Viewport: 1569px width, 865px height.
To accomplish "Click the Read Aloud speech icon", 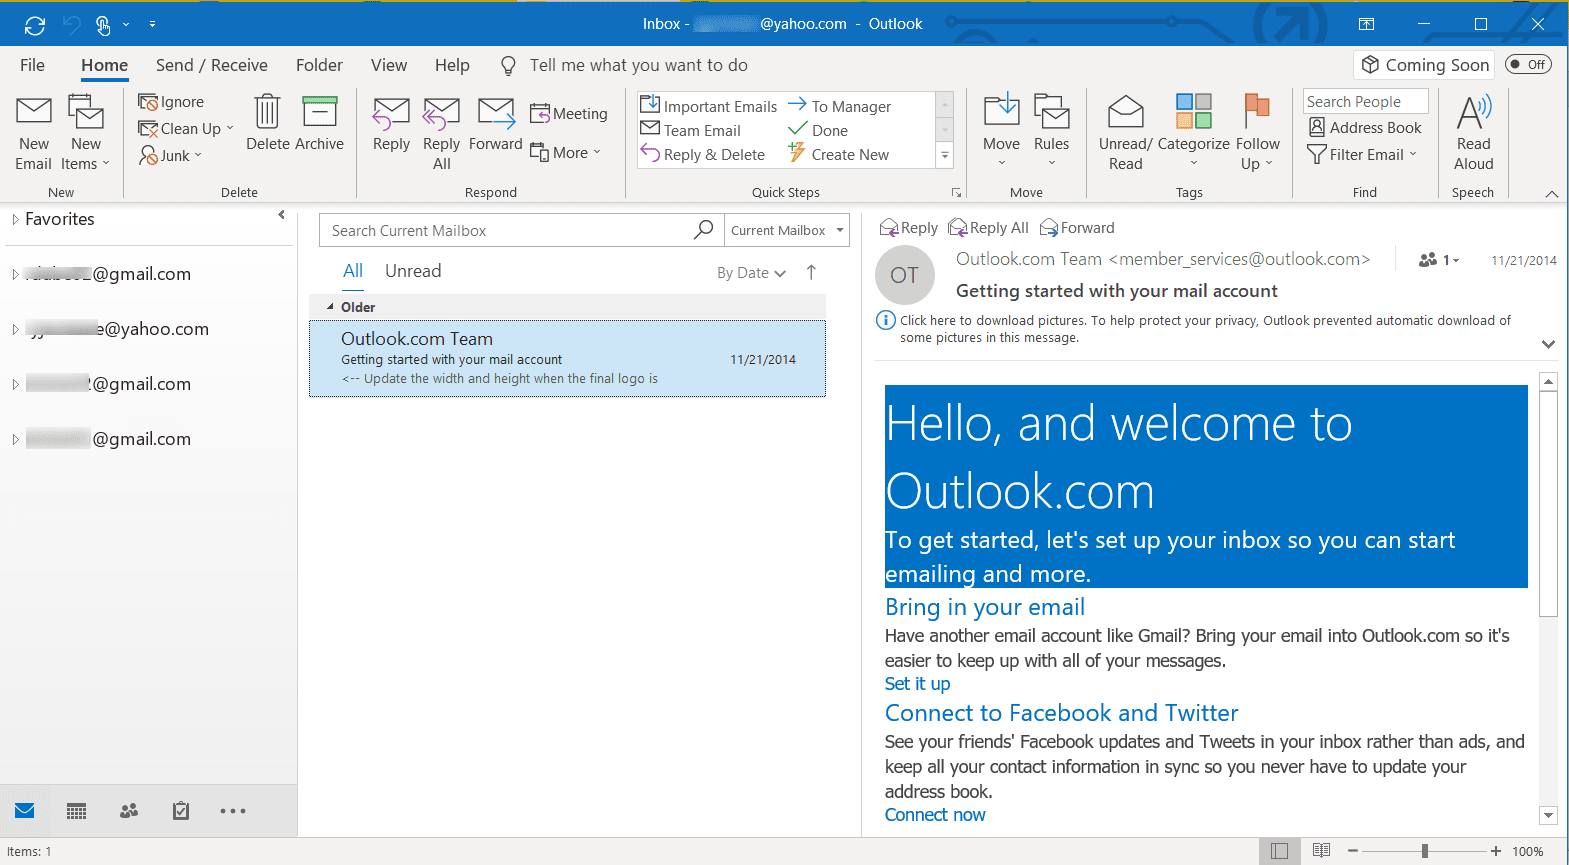I will (1474, 112).
